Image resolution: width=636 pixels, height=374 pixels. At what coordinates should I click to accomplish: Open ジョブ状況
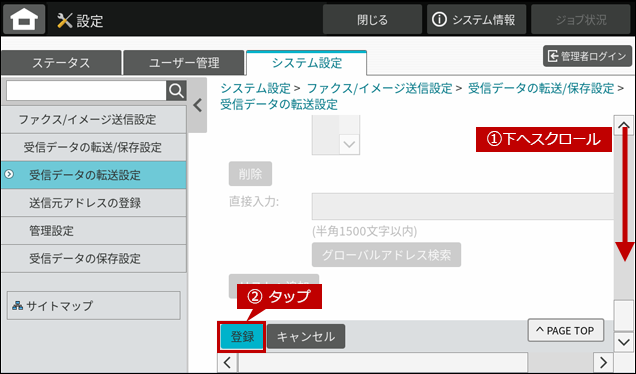(581, 19)
